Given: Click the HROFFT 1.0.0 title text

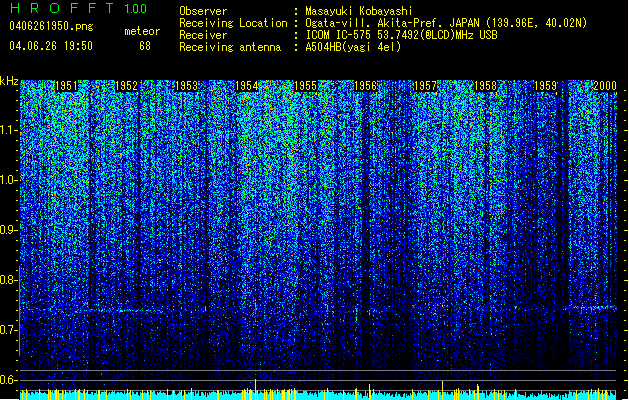Looking at the screenshot, I should tap(78, 8).
